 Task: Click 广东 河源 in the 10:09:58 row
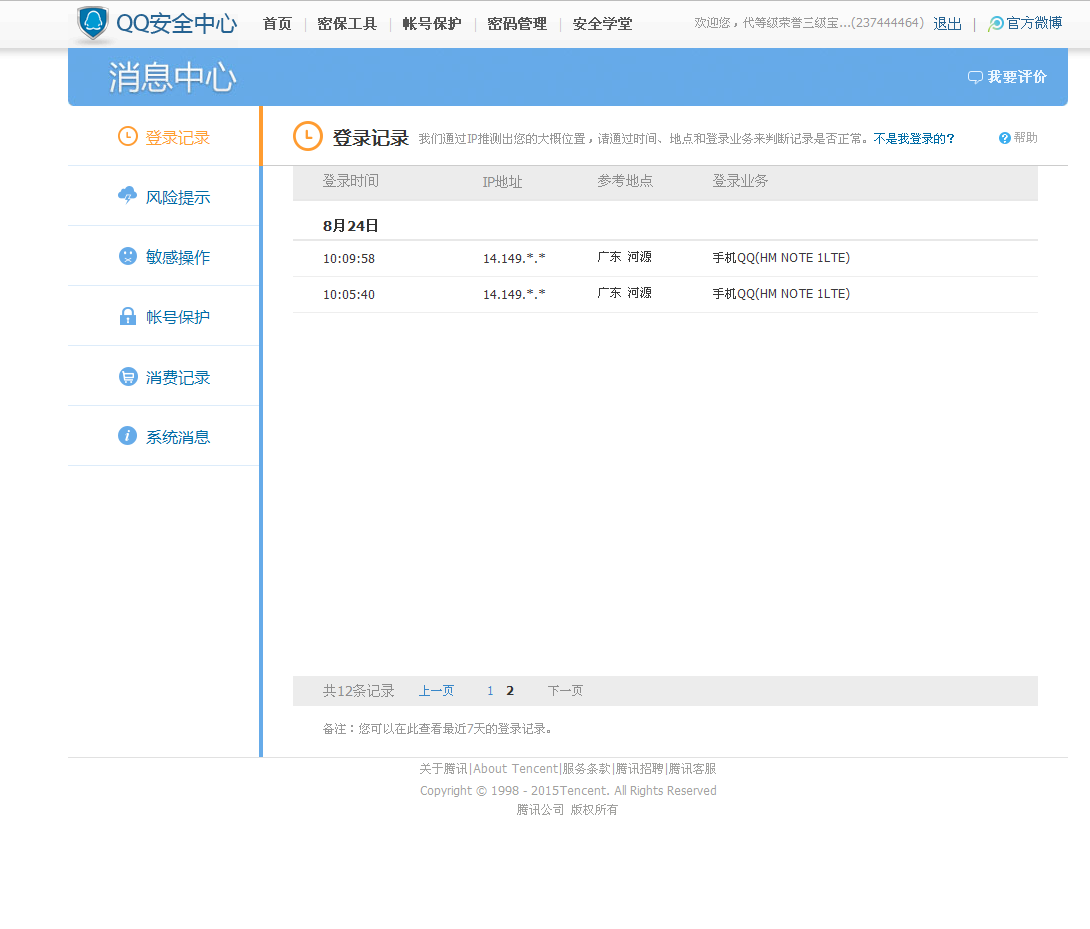[624, 257]
